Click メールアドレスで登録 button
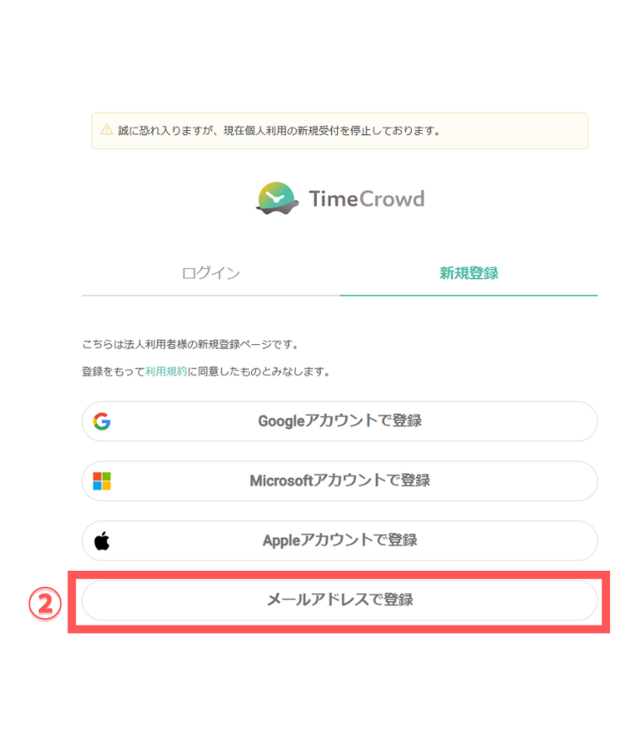The image size is (627, 744). pos(339,600)
